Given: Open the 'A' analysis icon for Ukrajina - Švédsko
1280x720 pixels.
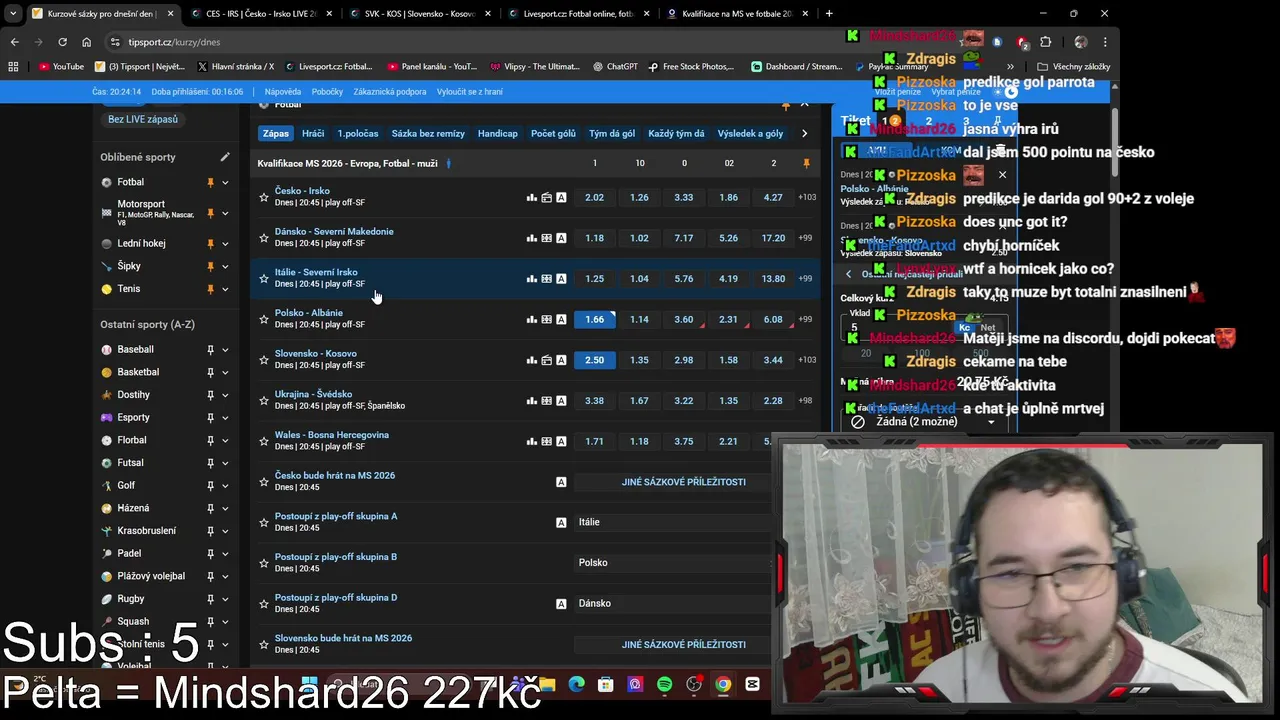Looking at the screenshot, I should (x=561, y=401).
